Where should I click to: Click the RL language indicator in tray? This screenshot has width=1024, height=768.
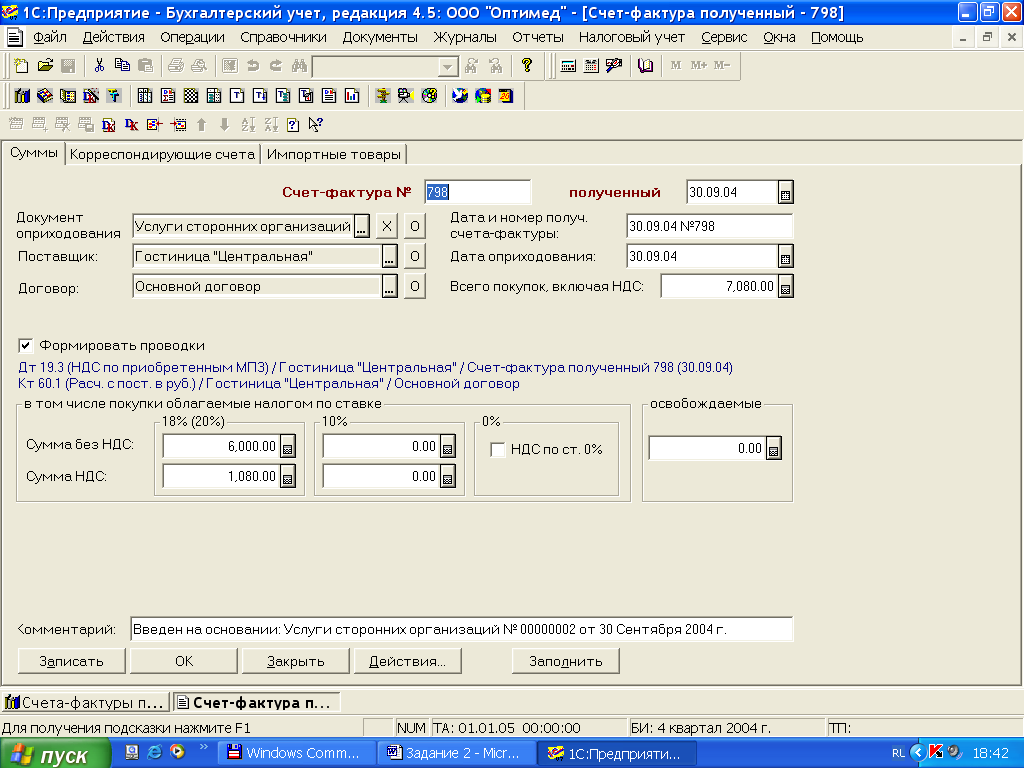click(899, 753)
